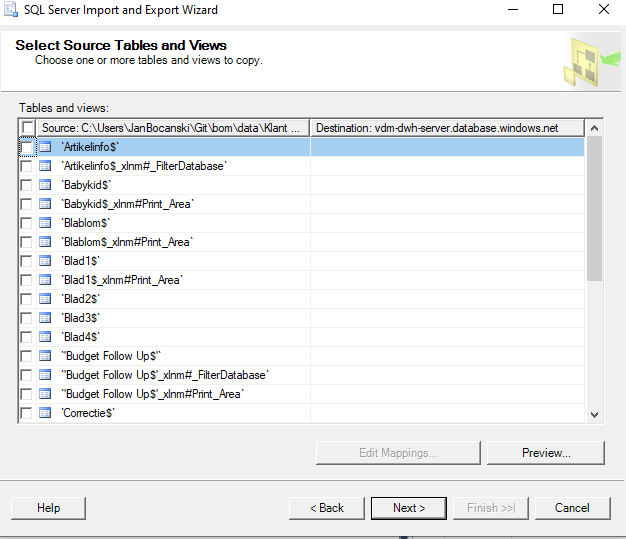Screen dimensions: 626x539
Task: Click scrollbar down arrow in tables list
Action: (594, 414)
